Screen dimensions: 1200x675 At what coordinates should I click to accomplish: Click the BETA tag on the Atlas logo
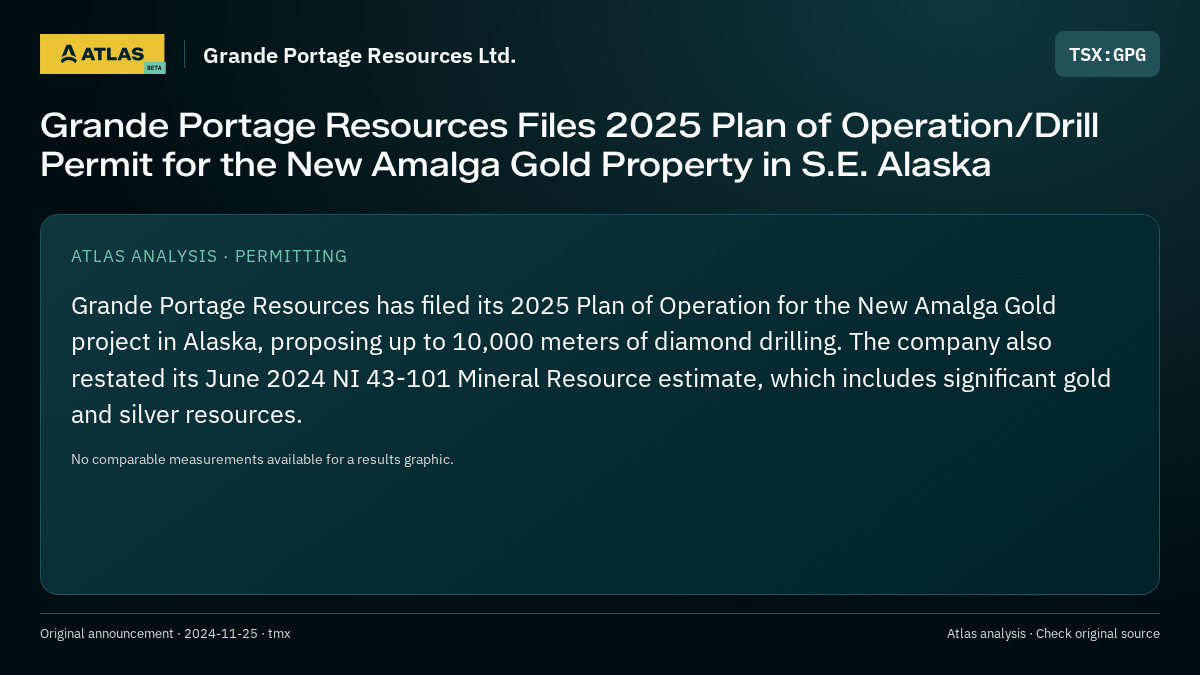tap(154, 68)
